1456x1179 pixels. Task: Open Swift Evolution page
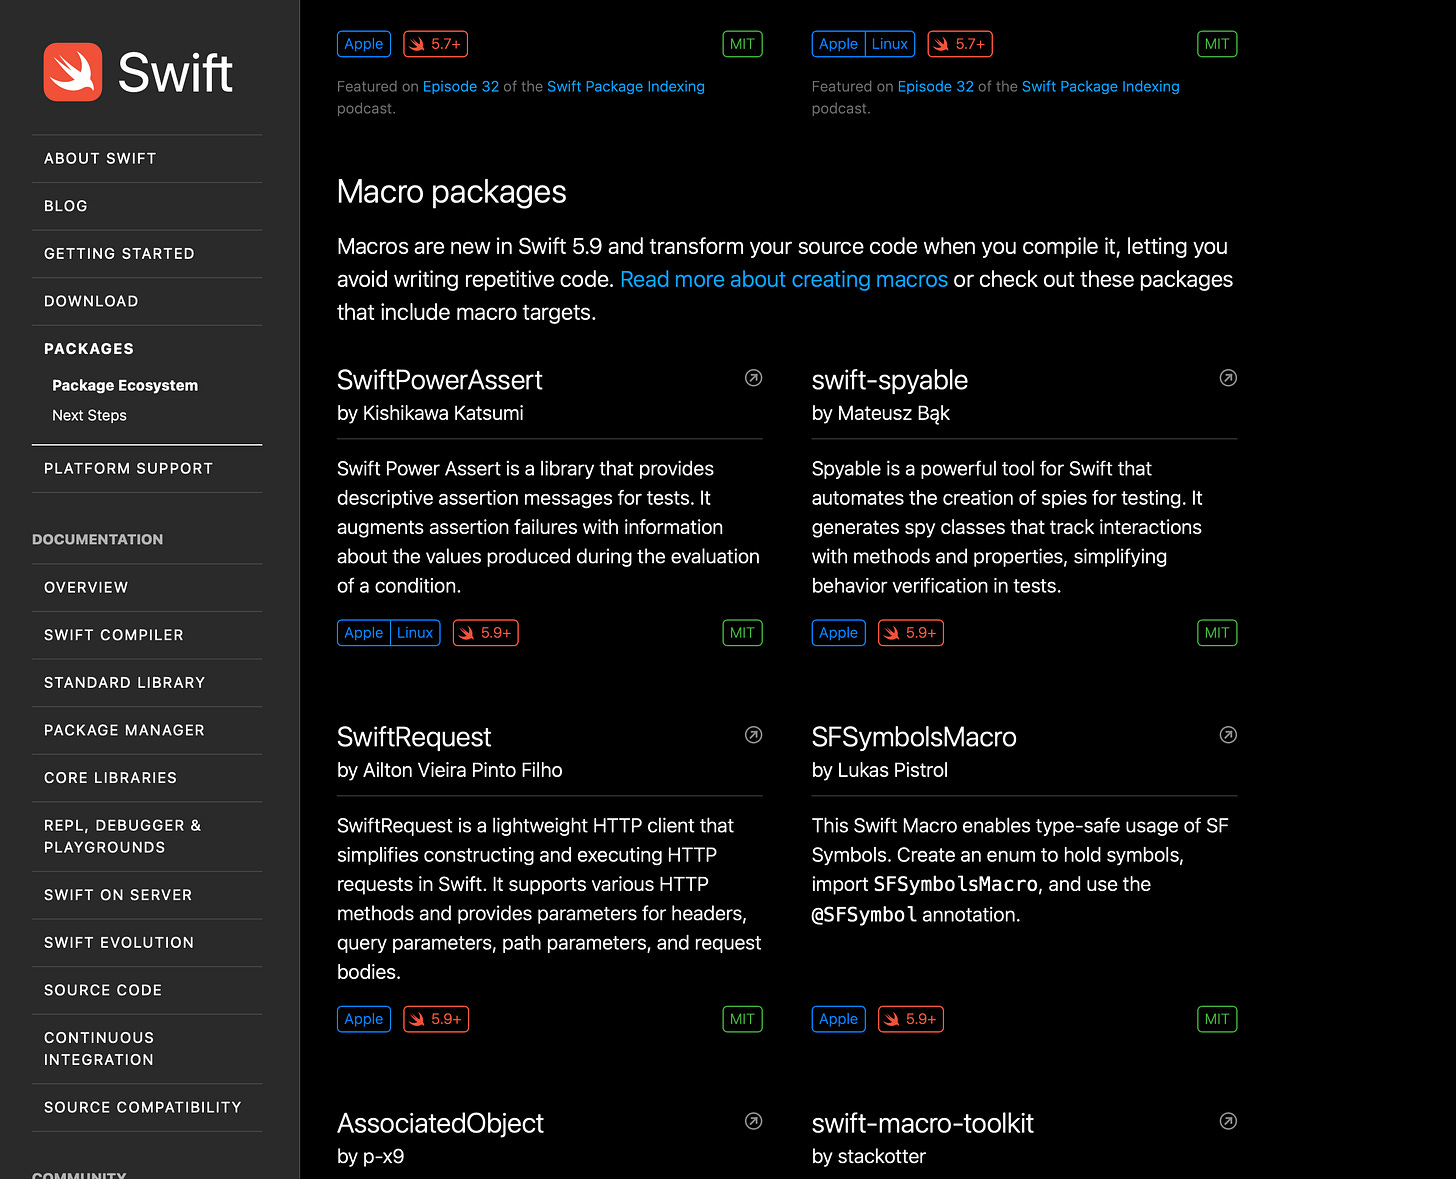pyautogui.click(x=119, y=942)
